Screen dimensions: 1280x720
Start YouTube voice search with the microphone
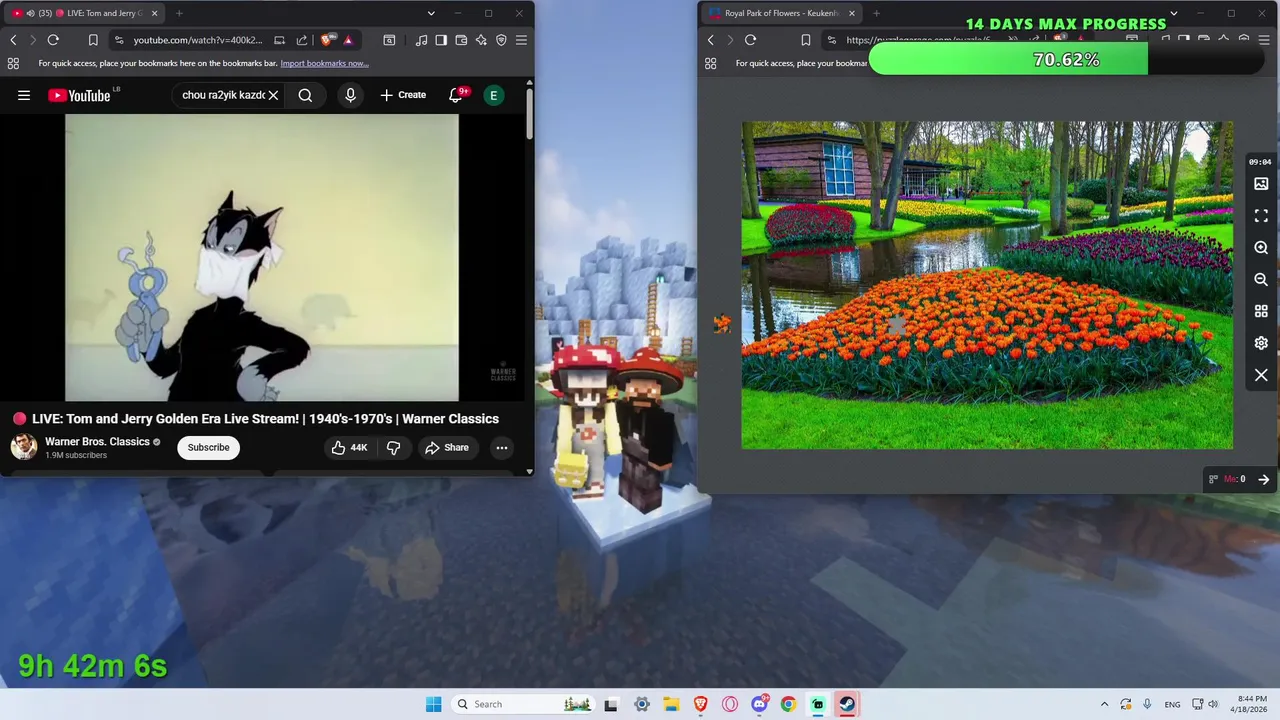(350, 95)
